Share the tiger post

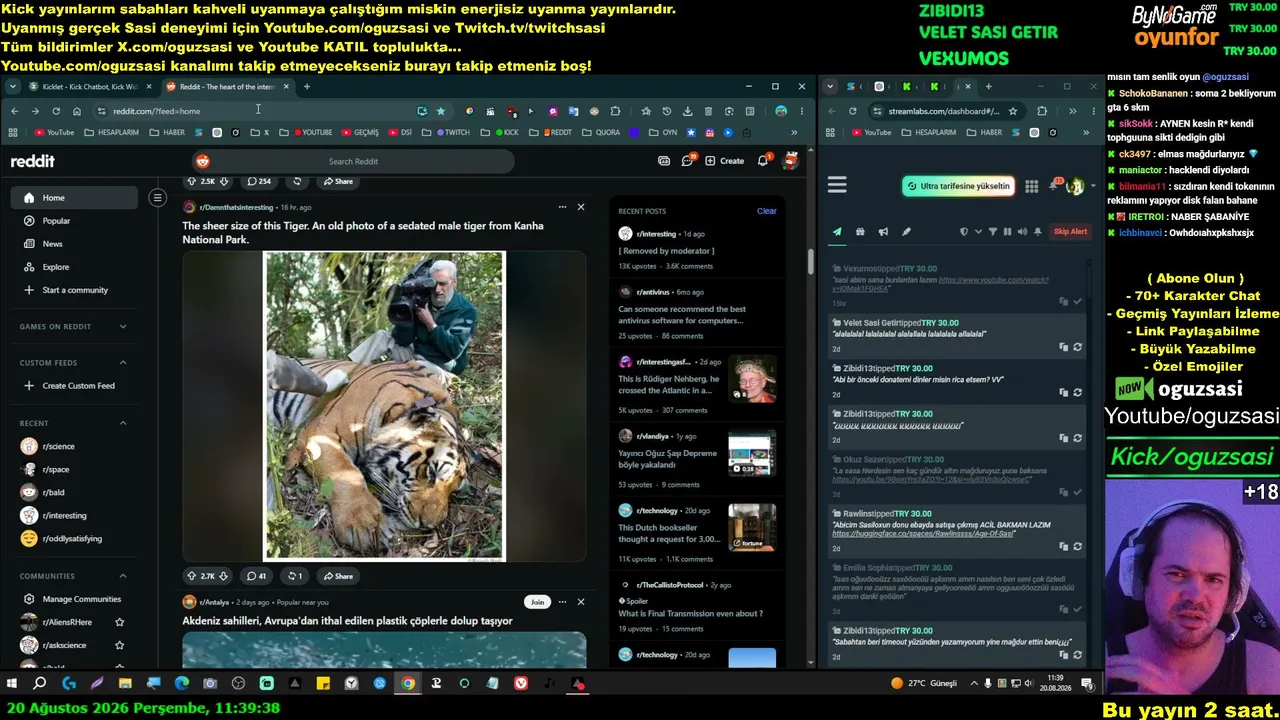338,576
